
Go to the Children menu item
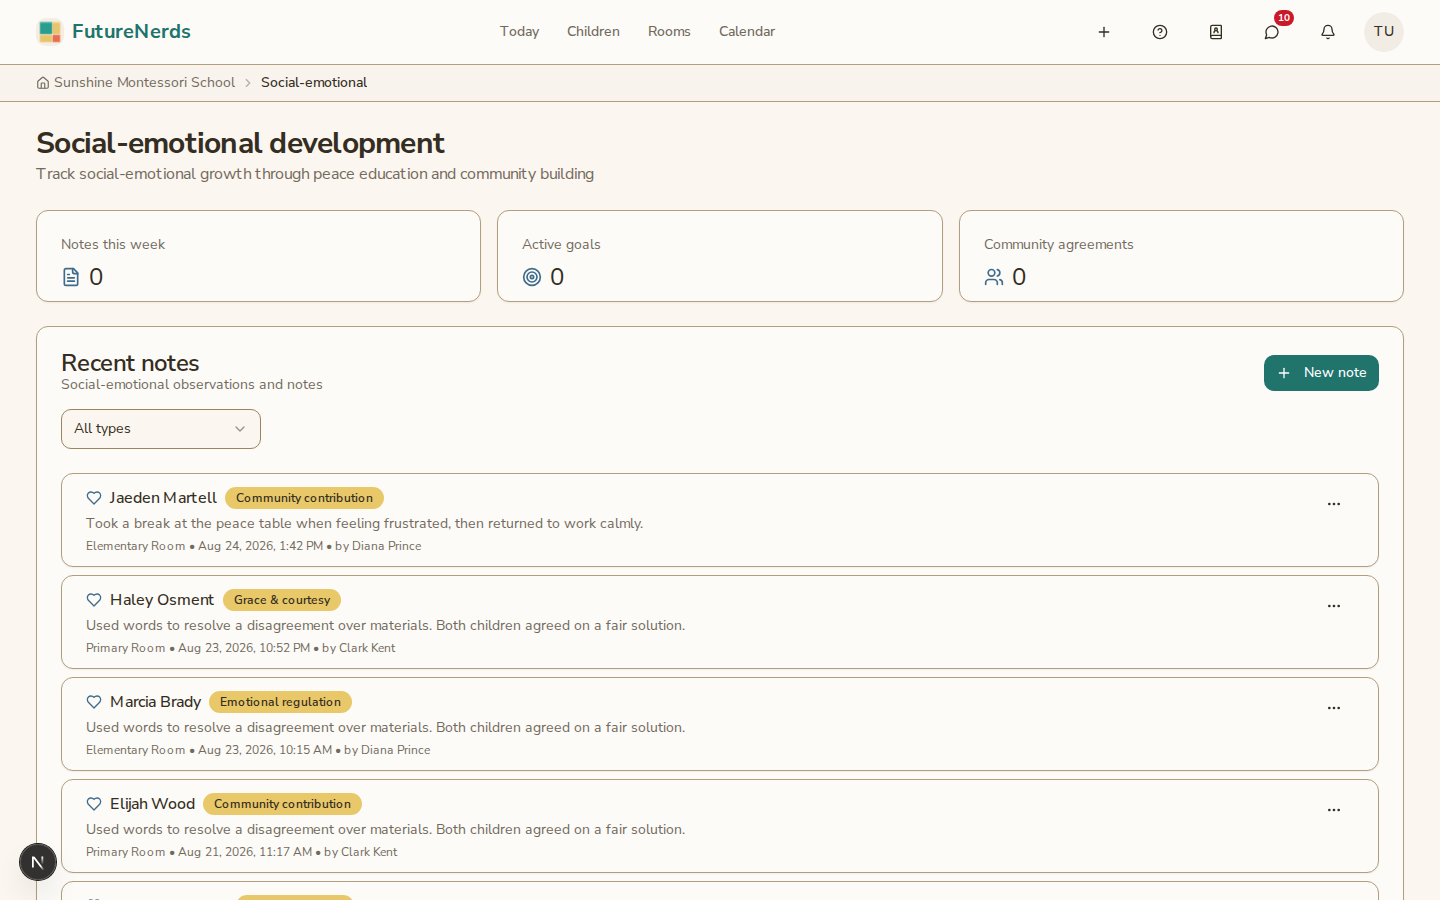coord(593,32)
